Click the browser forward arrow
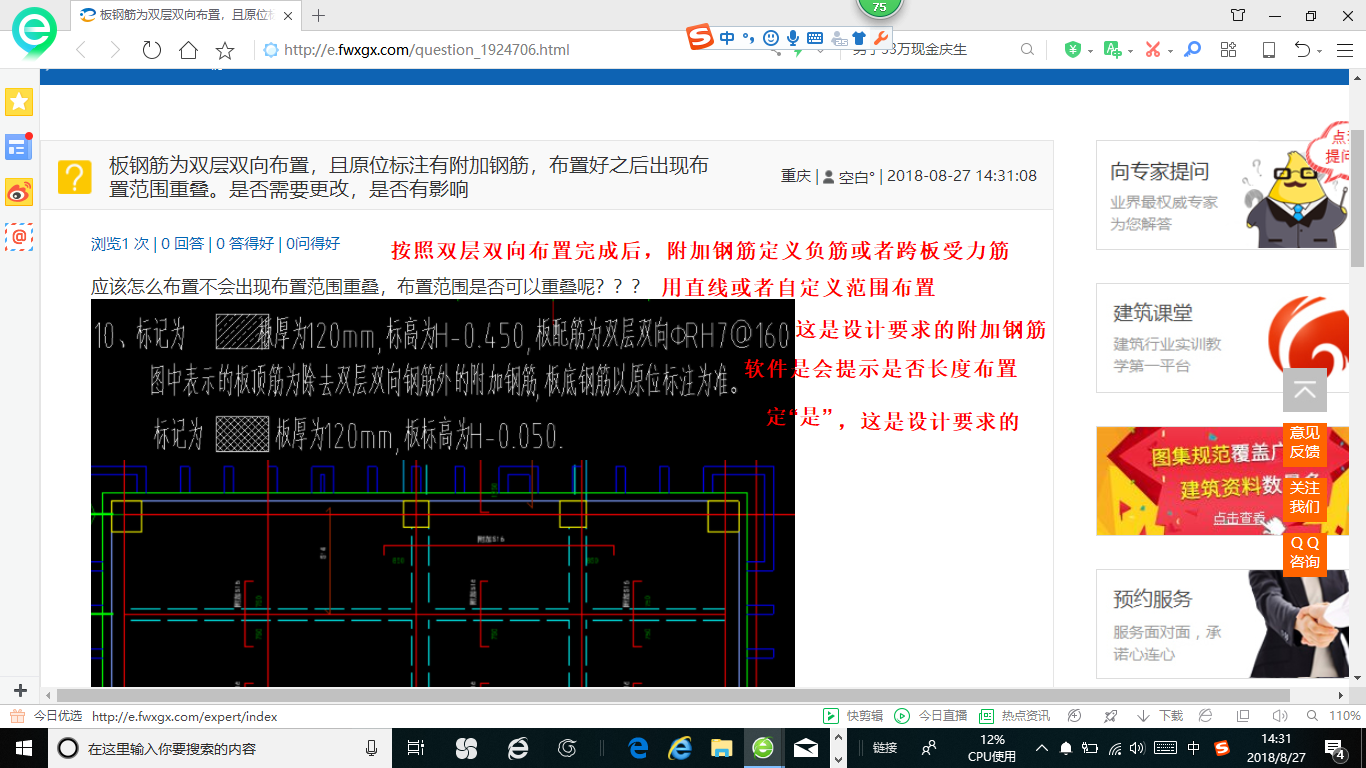The image size is (1366, 768). coord(115,50)
